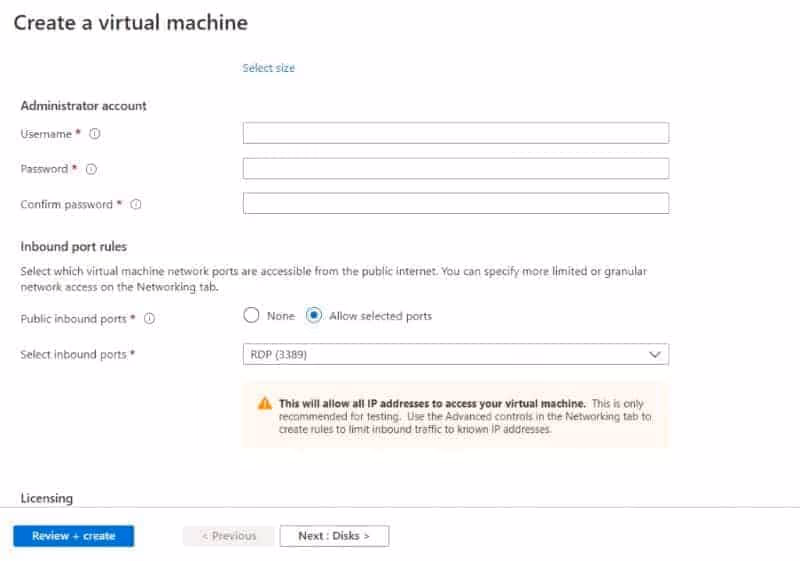Click the Confirm password input field
Image resolution: width=800 pixels, height=561 pixels.
coord(455,203)
